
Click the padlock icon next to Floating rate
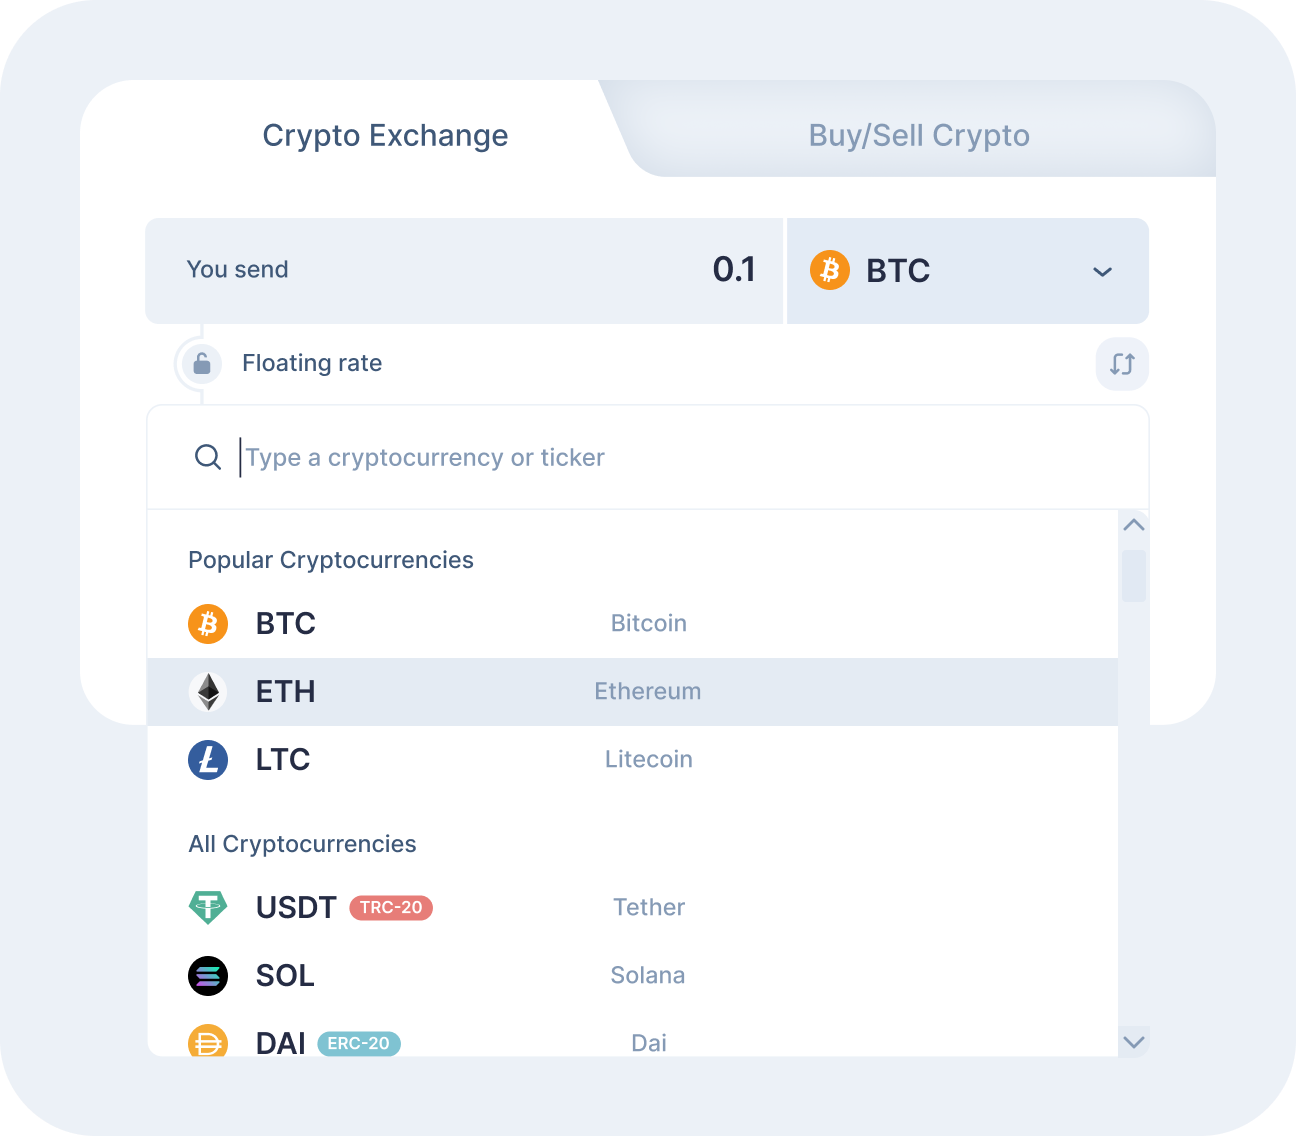pos(201,364)
